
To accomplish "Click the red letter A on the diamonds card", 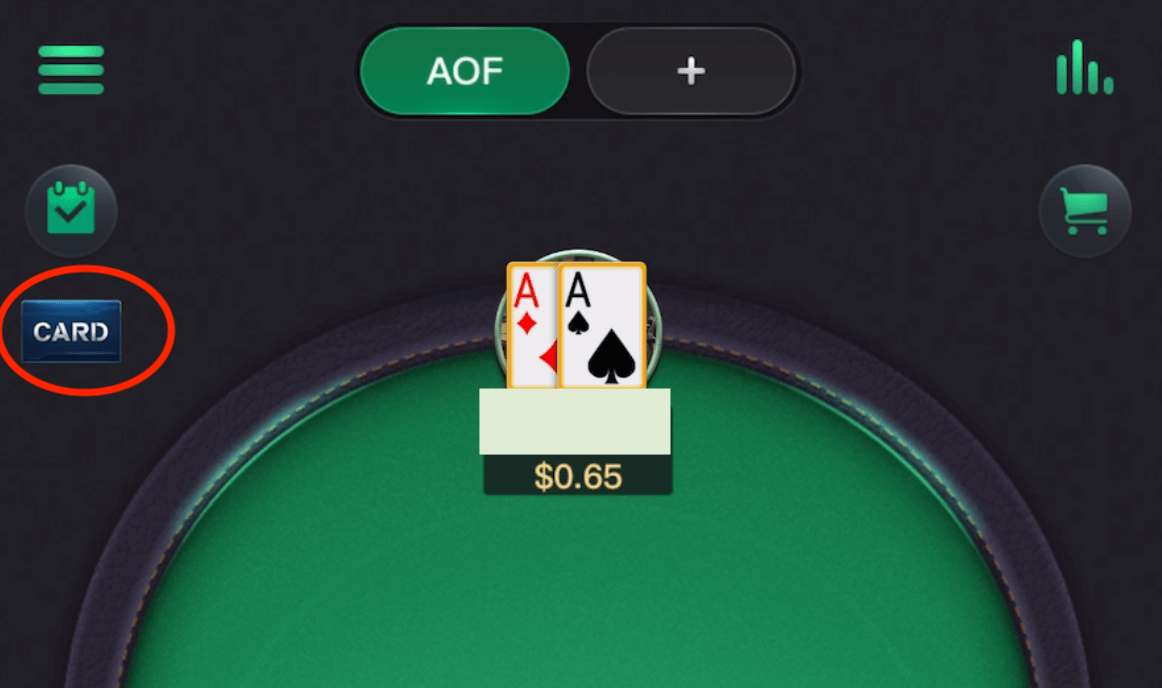I will 526,291.
